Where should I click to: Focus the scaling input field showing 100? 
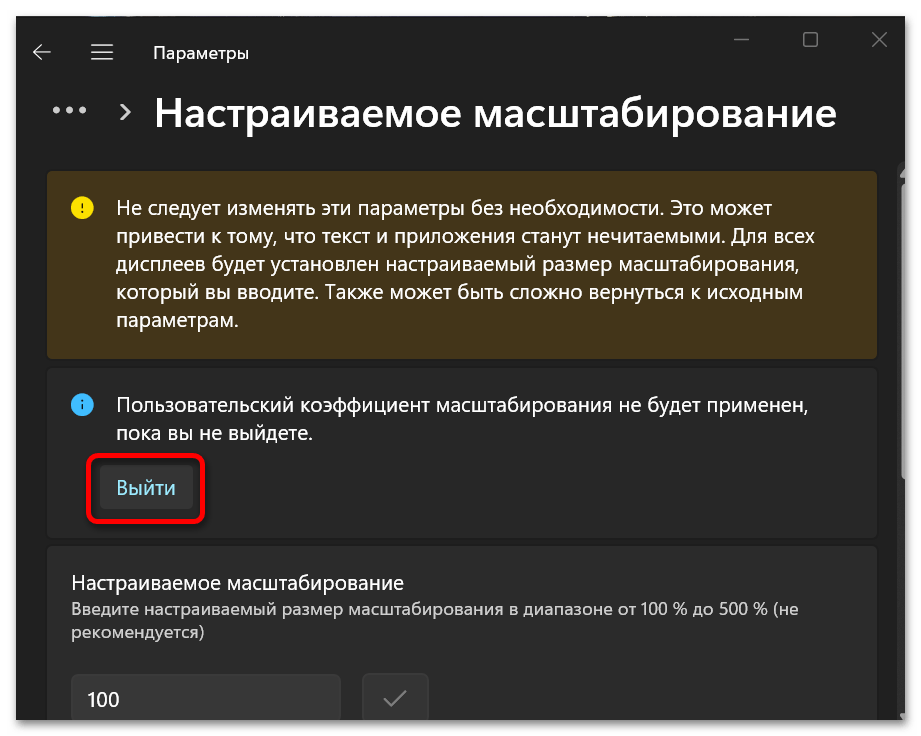pos(205,698)
